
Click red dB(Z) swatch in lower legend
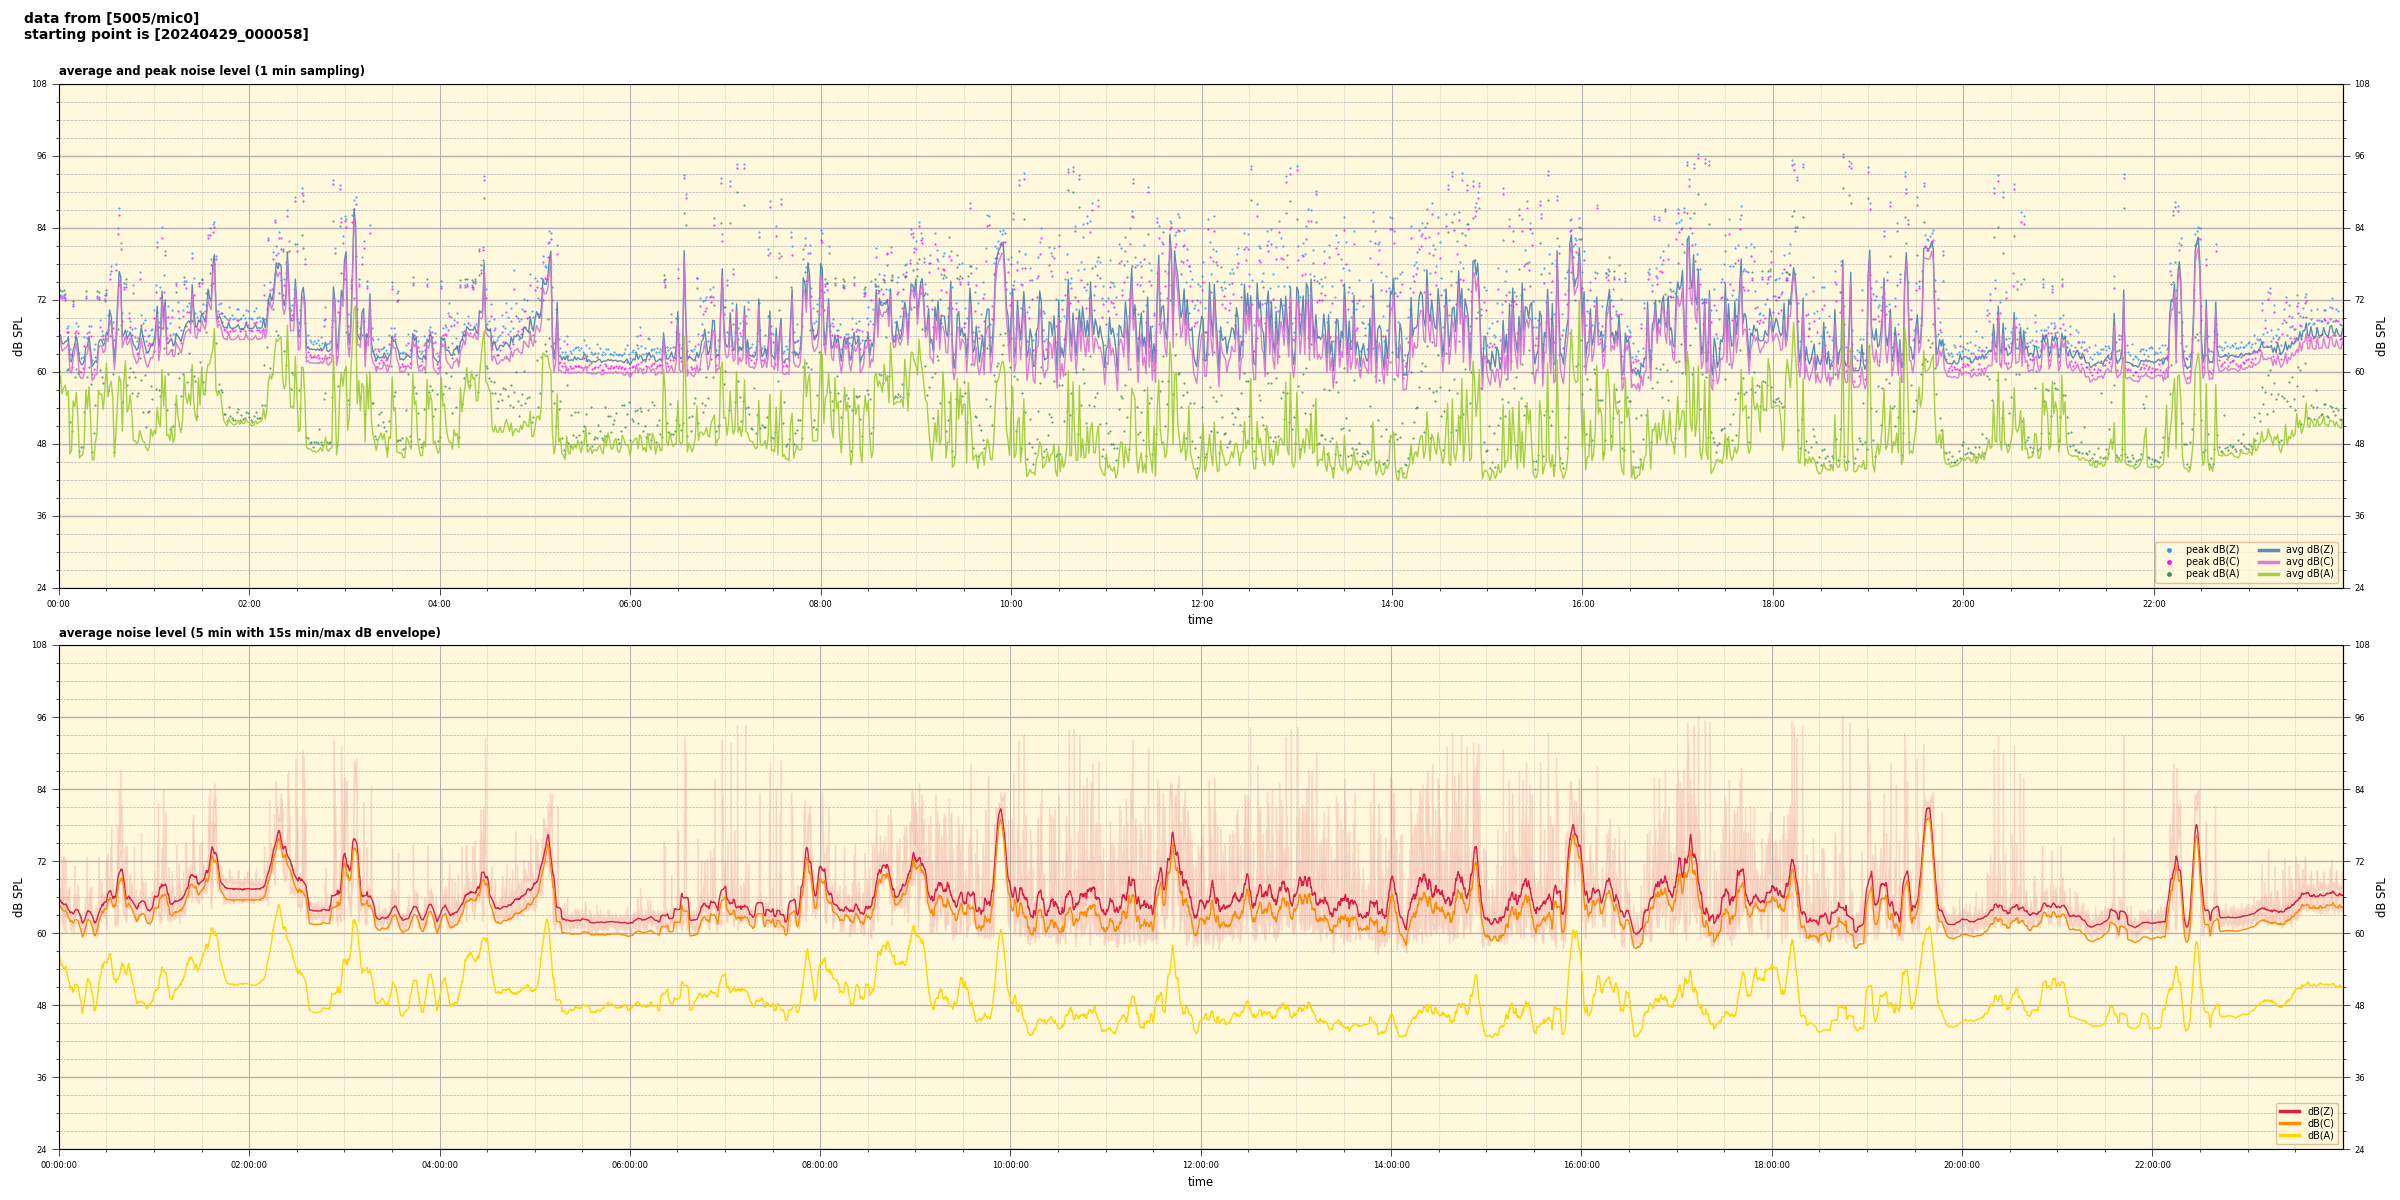(x=2290, y=1111)
